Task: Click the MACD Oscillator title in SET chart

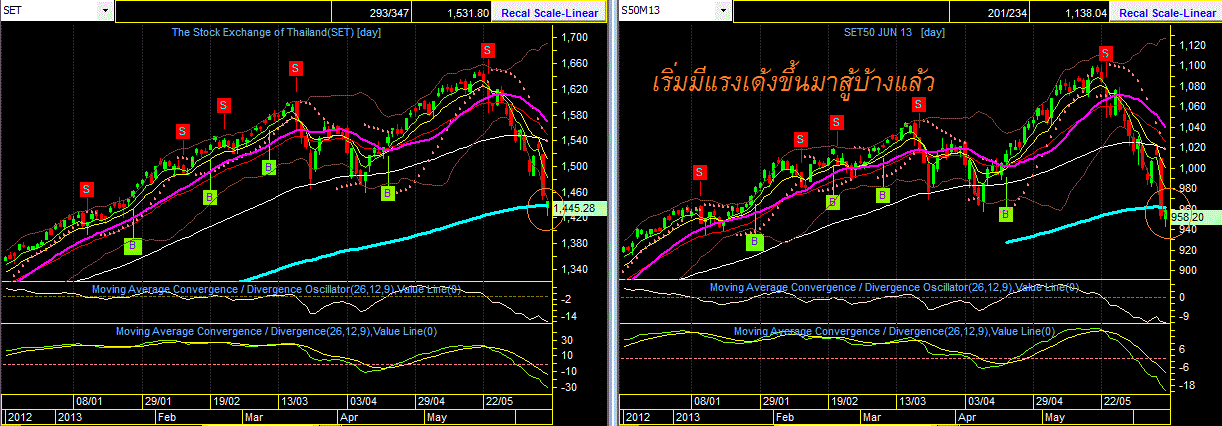Action: click(x=278, y=289)
